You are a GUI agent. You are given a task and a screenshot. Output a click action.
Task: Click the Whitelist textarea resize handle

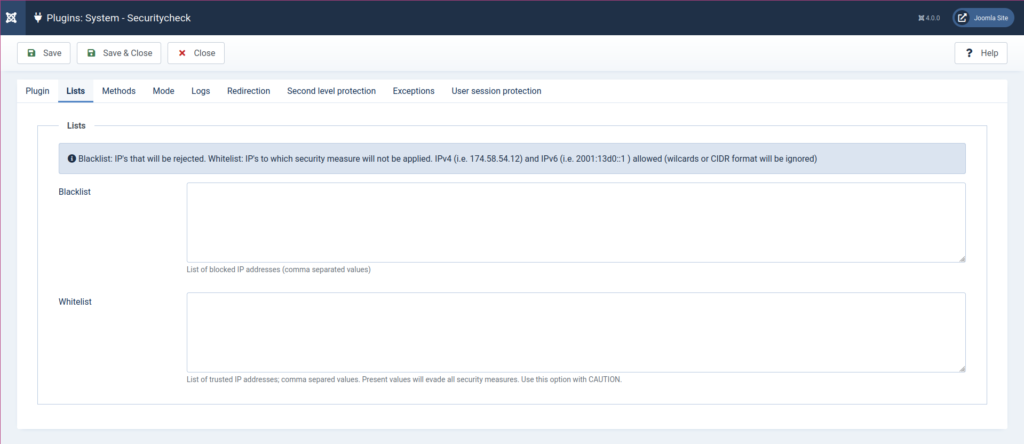(962, 368)
